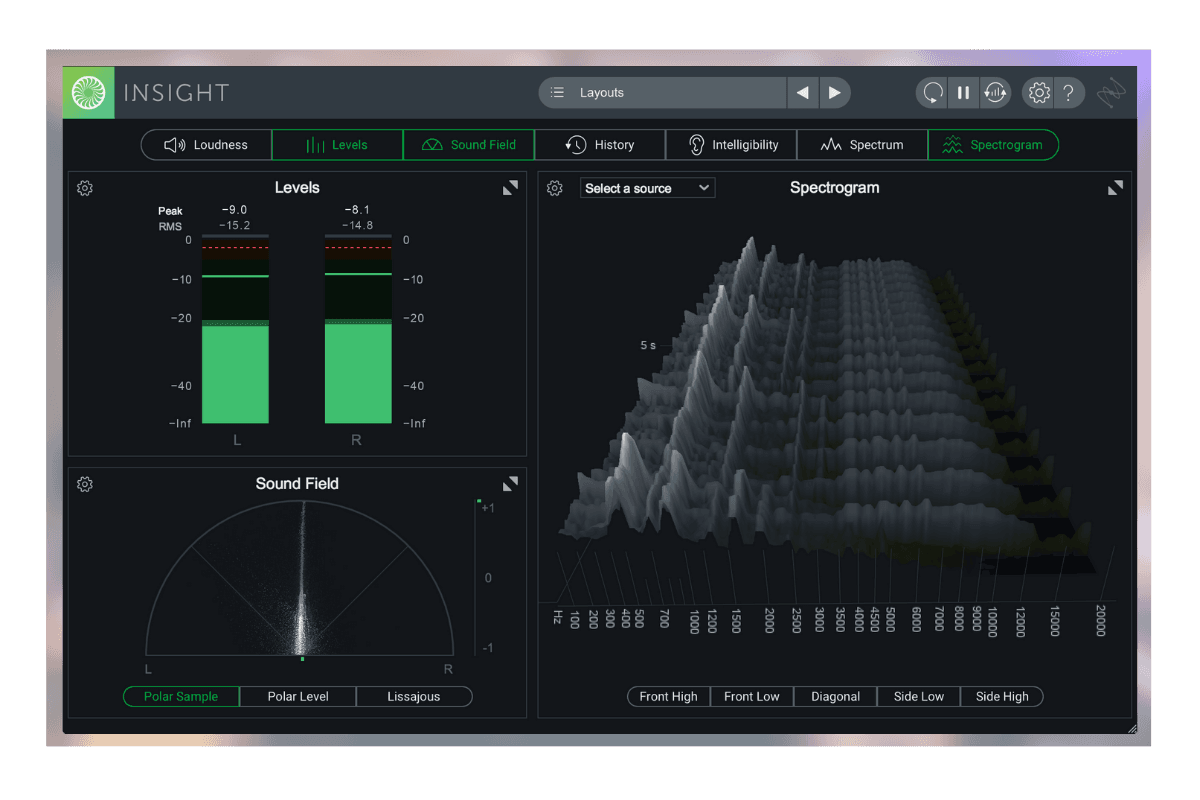
Task: Click the 1000 Hz frequency label
Action: [694, 621]
